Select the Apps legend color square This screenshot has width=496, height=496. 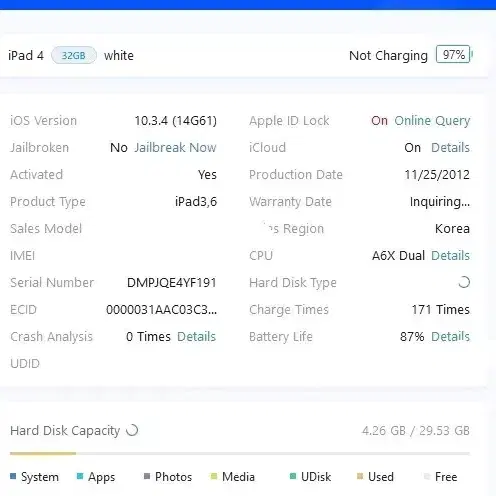[x=80, y=476]
